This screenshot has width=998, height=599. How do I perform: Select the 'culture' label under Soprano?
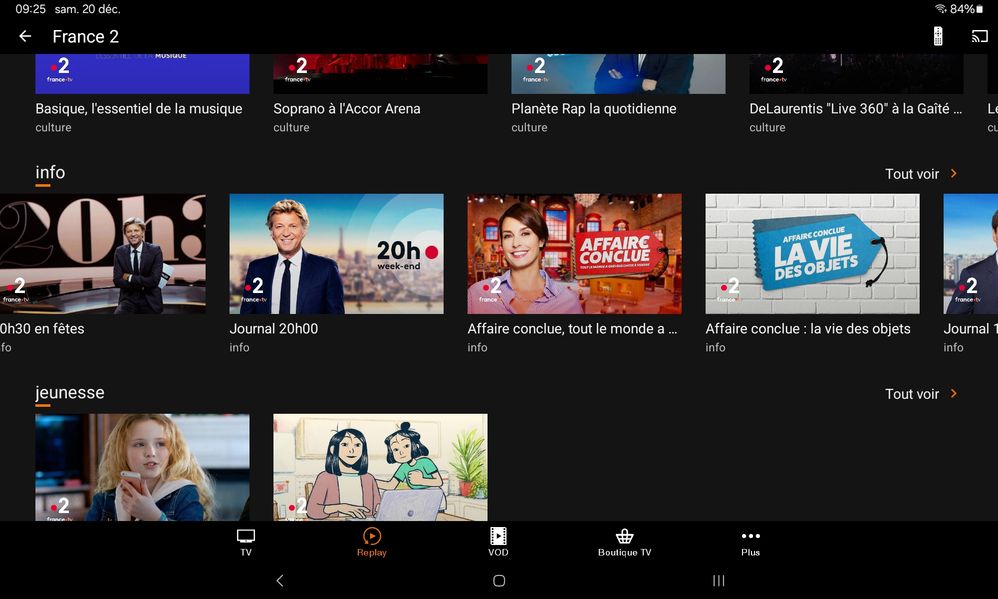pyautogui.click(x=291, y=127)
